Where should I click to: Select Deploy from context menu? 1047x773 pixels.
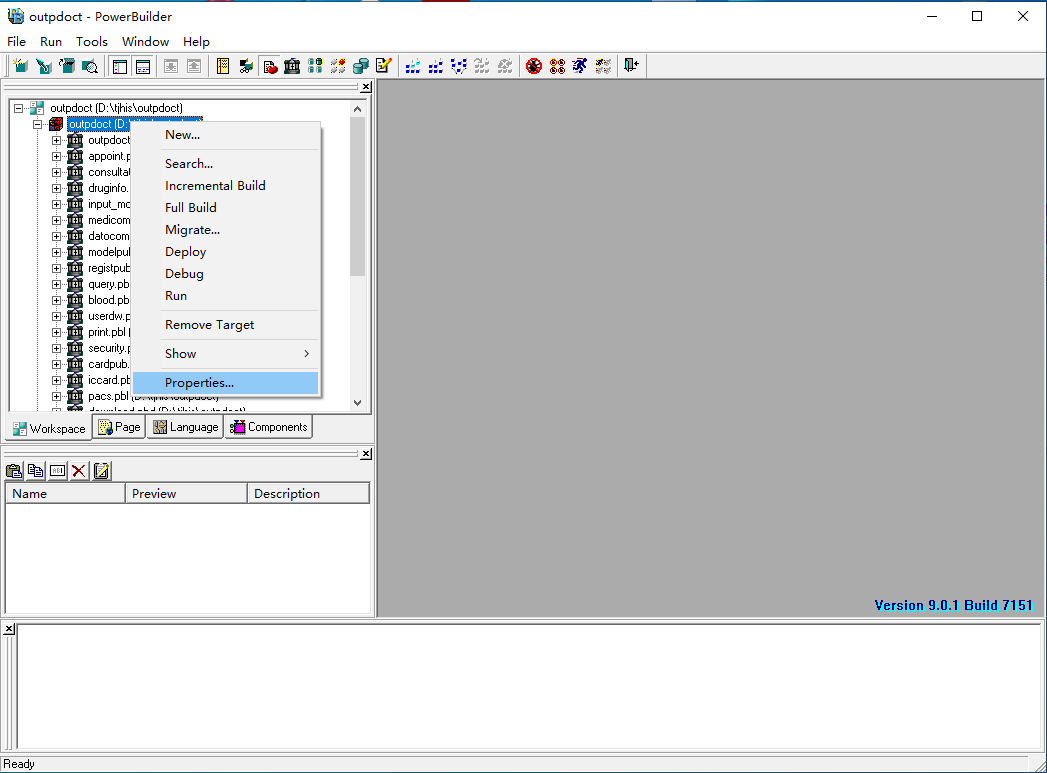[226, 252]
